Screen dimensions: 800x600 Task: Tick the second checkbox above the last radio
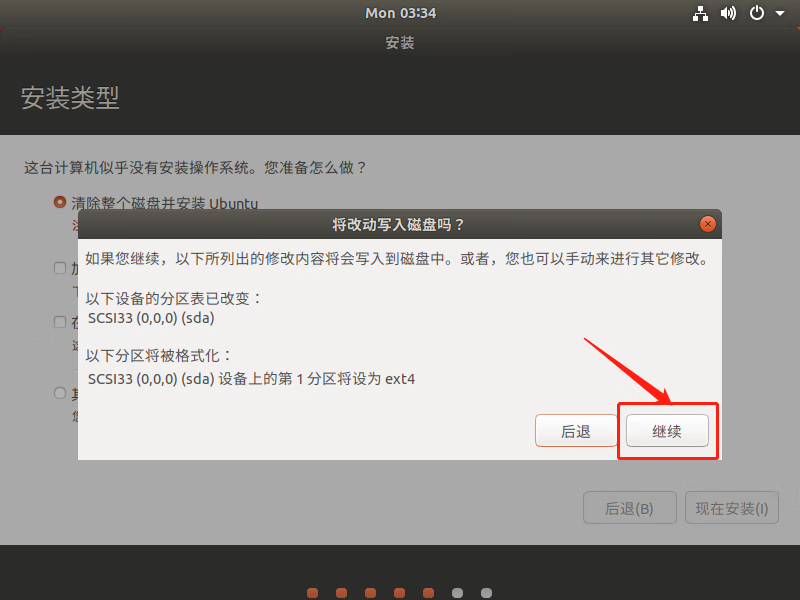coord(60,322)
